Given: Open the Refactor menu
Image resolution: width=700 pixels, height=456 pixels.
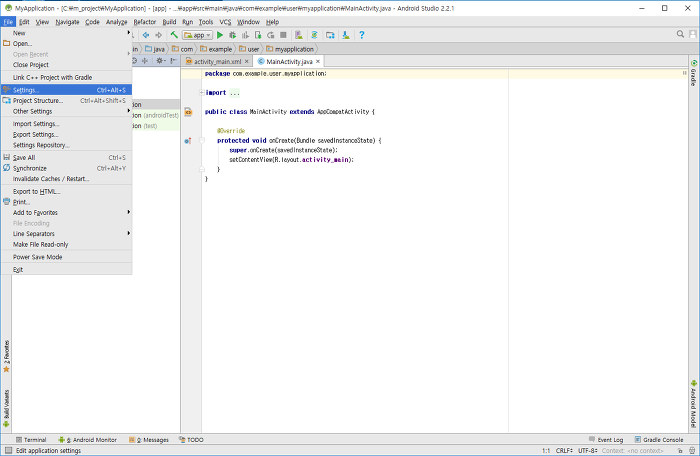Looking at the screenshot, I should (x=145, y=22).
